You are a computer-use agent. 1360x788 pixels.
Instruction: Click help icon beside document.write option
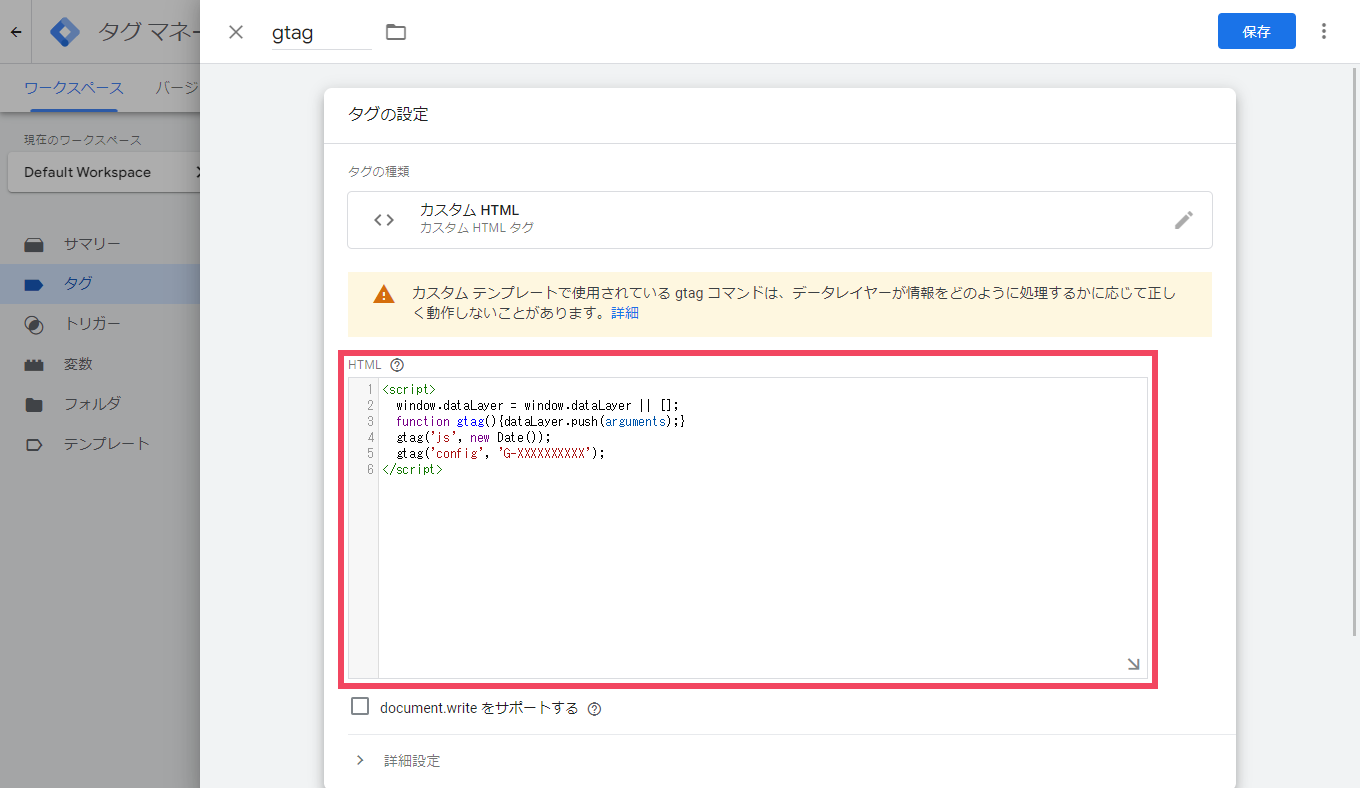click(x=594, y=709)
